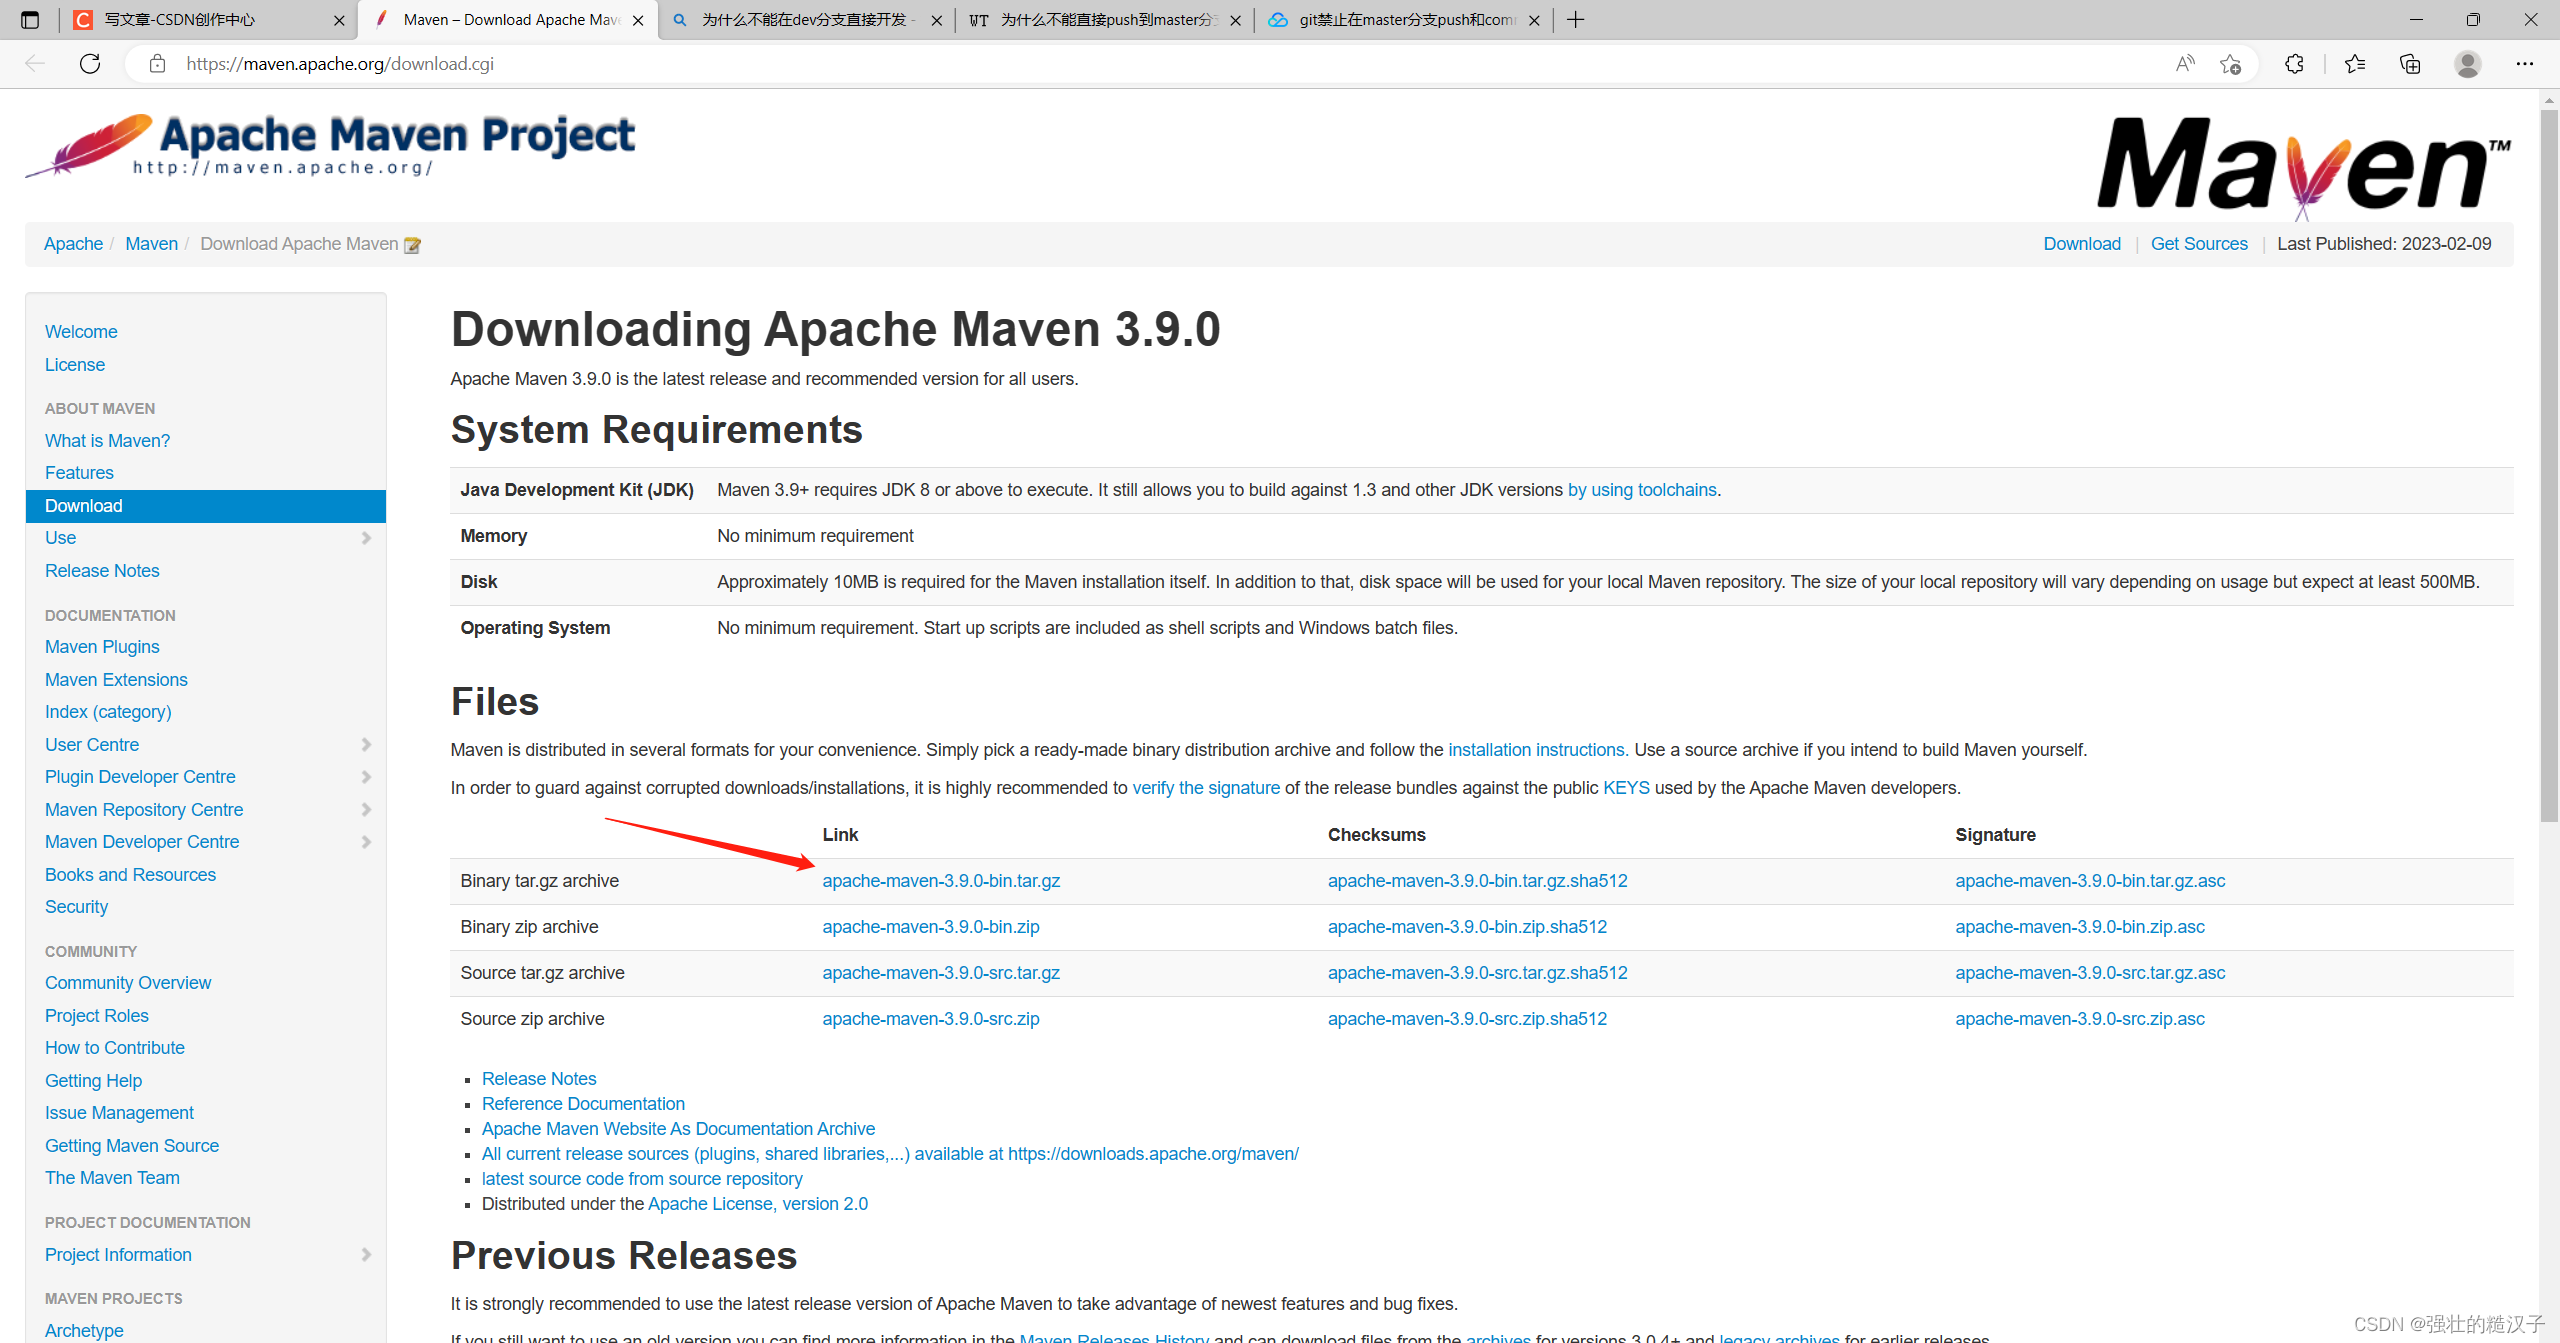Open the Collections icon in toolbar
Screen dimensions: 2560x1343
[2410, 64]
